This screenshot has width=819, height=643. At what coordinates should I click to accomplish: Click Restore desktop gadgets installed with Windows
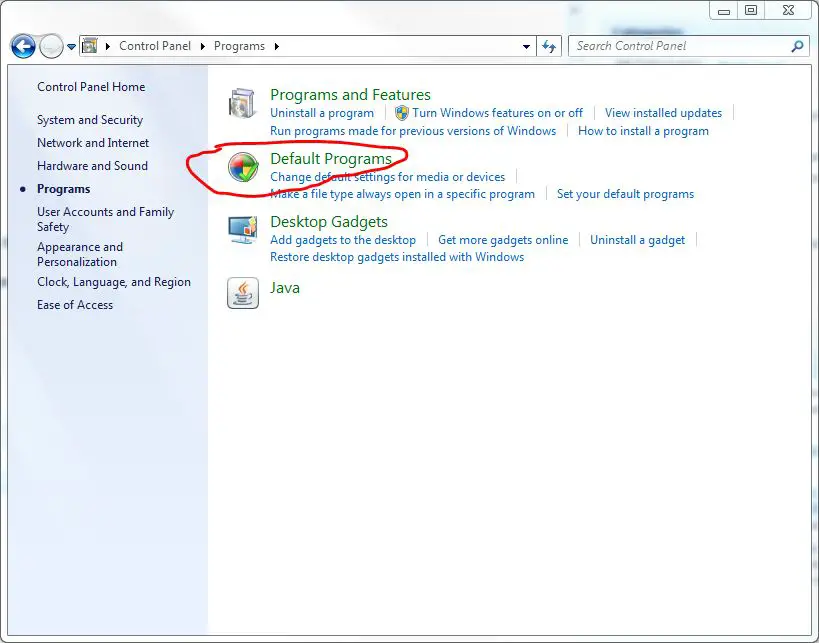[397, 257]
